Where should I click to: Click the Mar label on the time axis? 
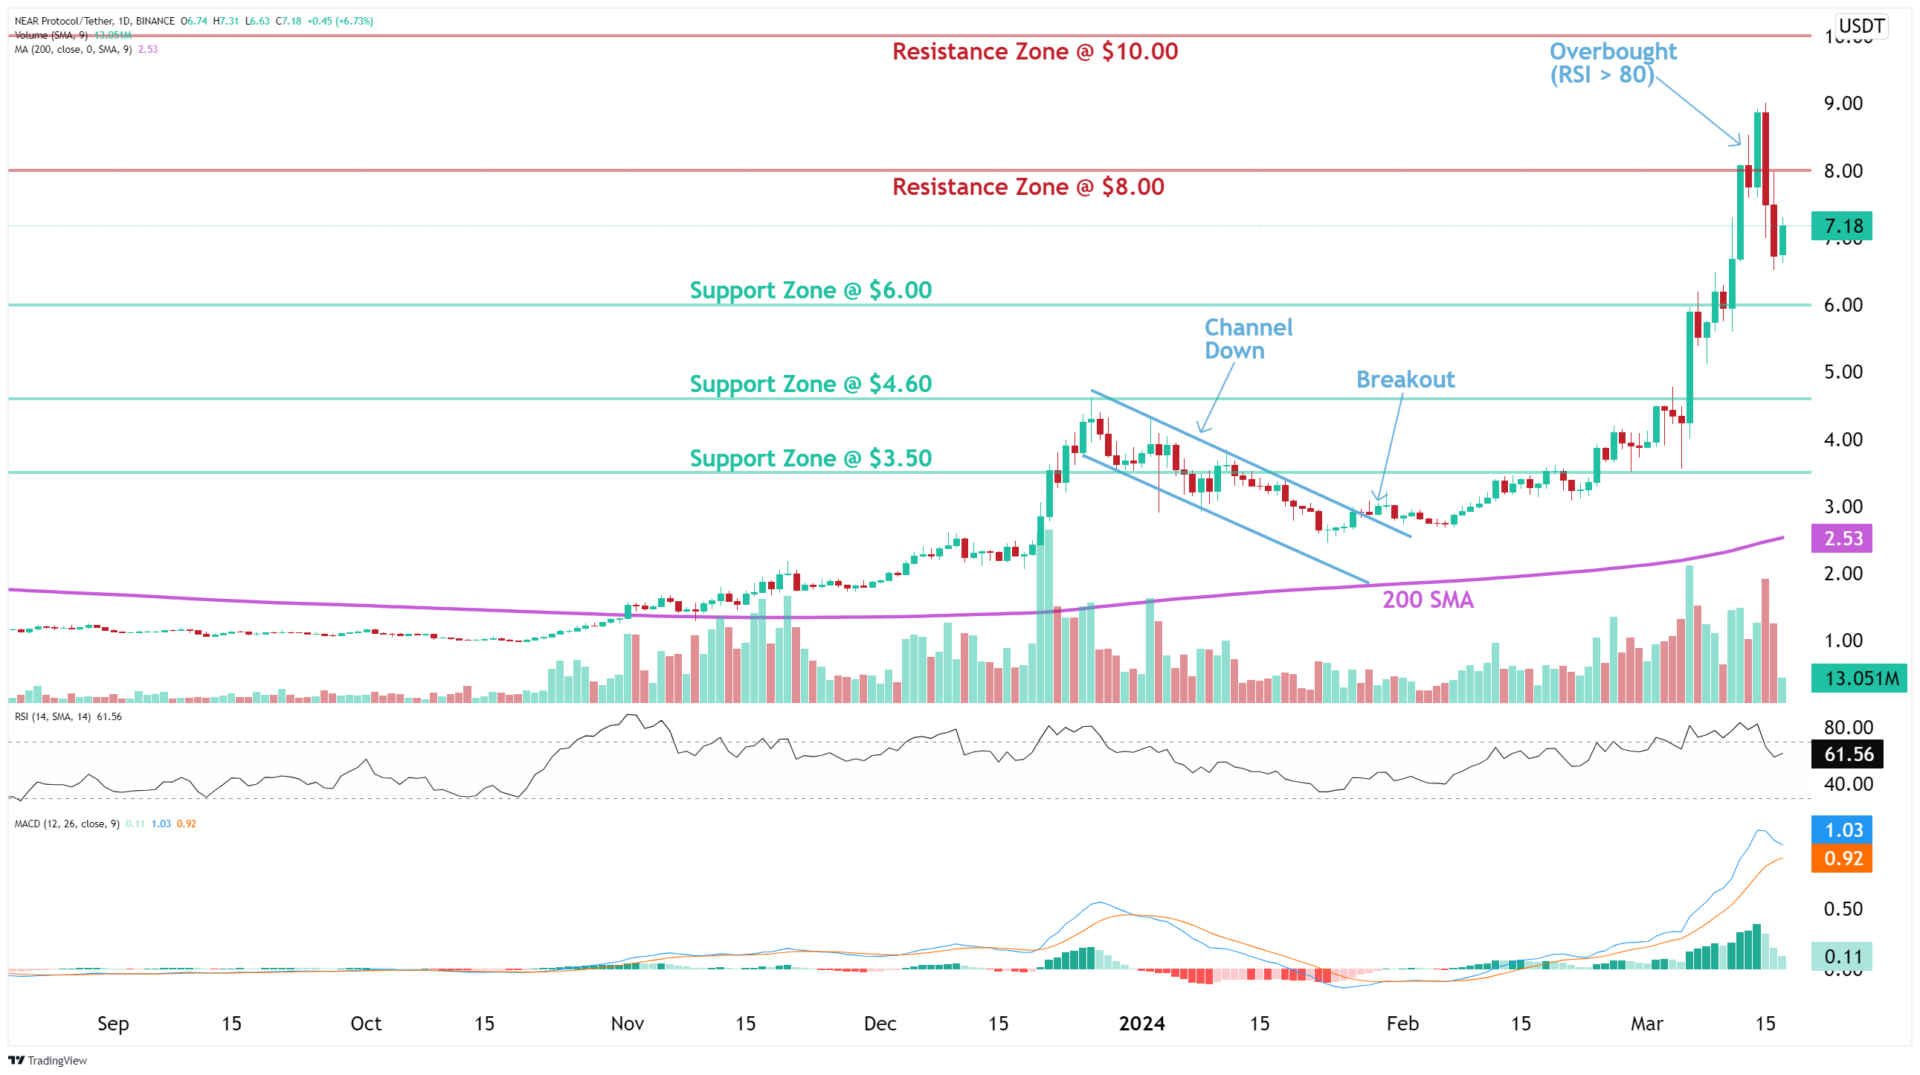point(1648,1024)
